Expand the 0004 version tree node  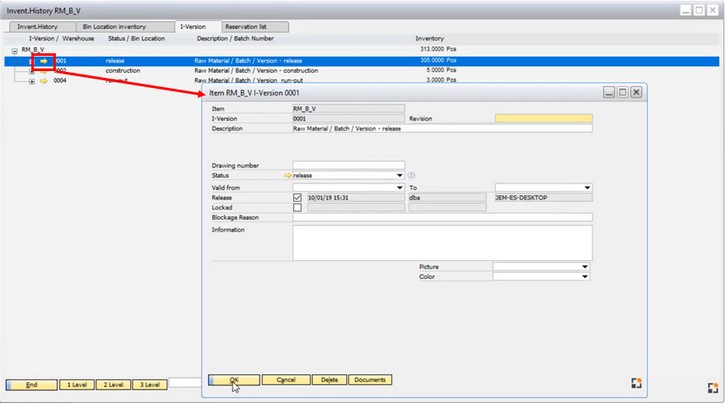[32, 81]
